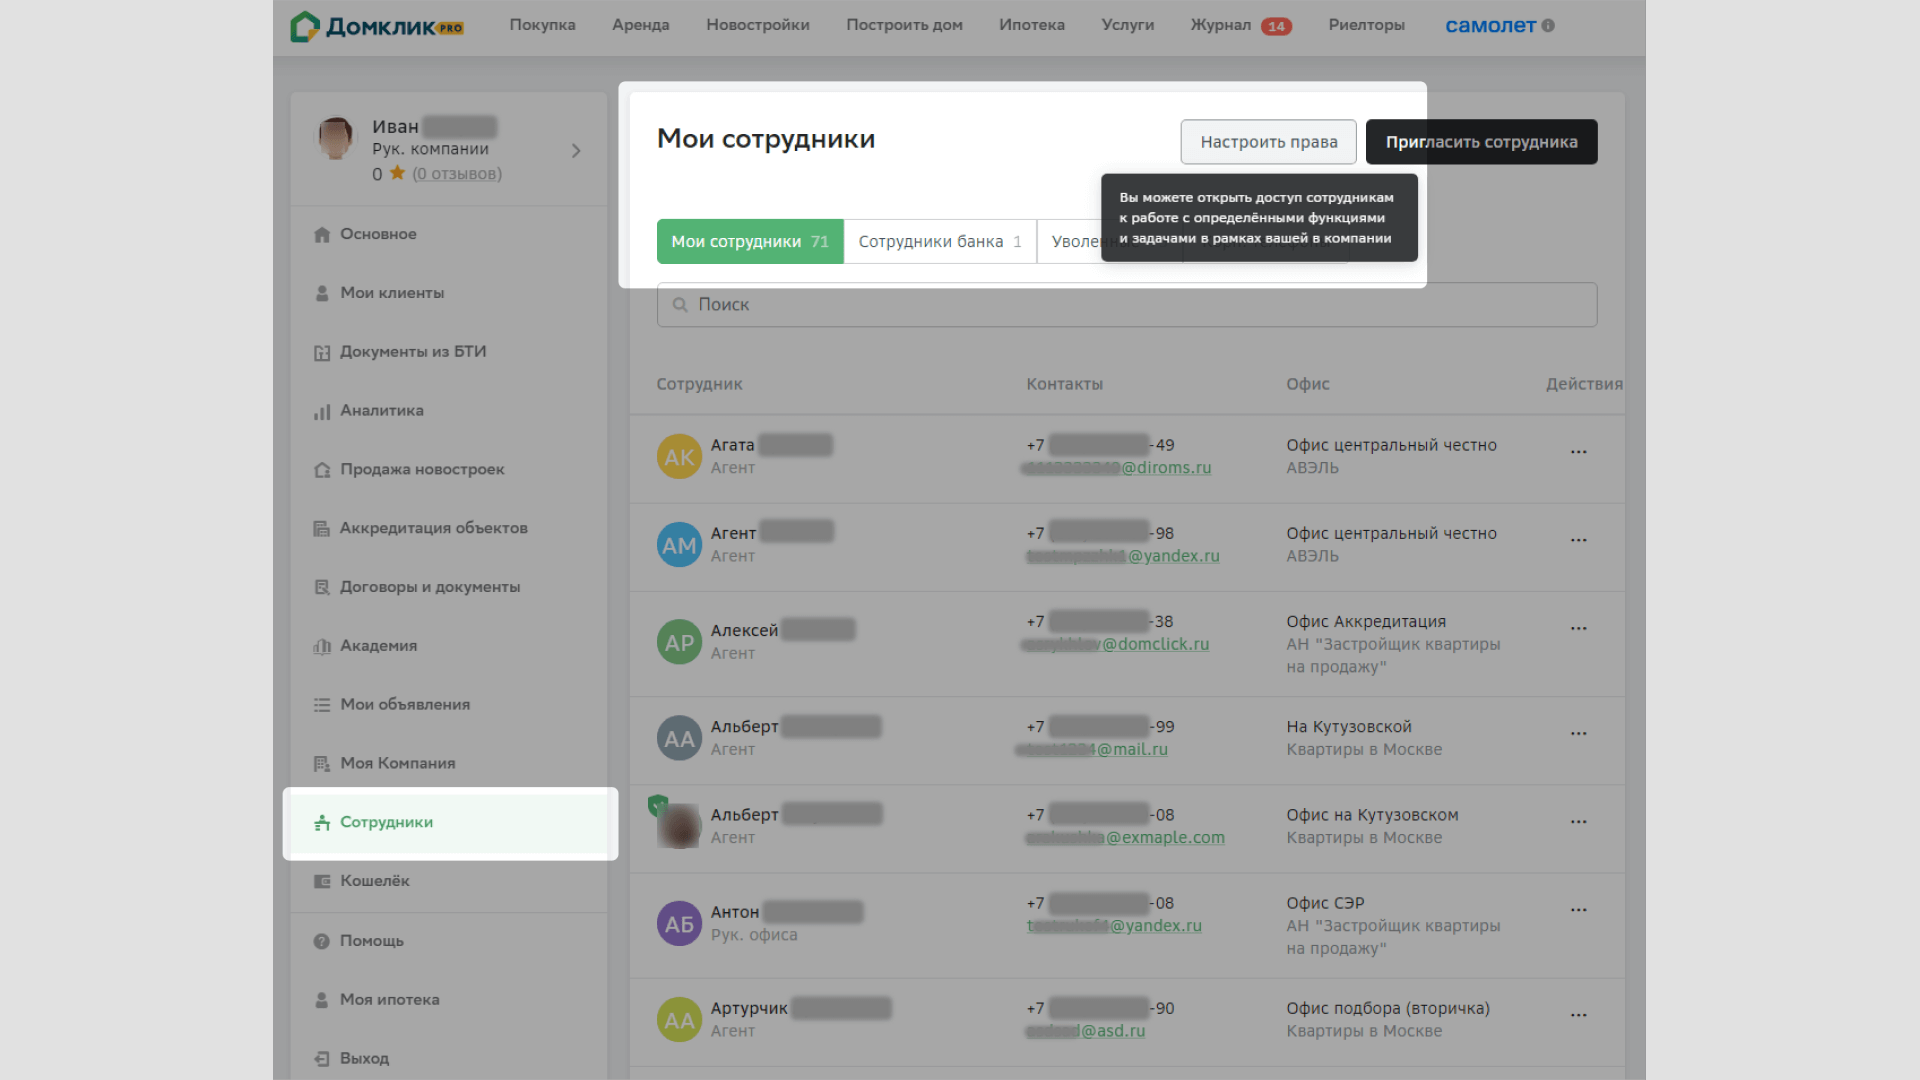Expand the Иван profile chevron
This screenshot has width=1920, height=1080.
click(576, 151)
